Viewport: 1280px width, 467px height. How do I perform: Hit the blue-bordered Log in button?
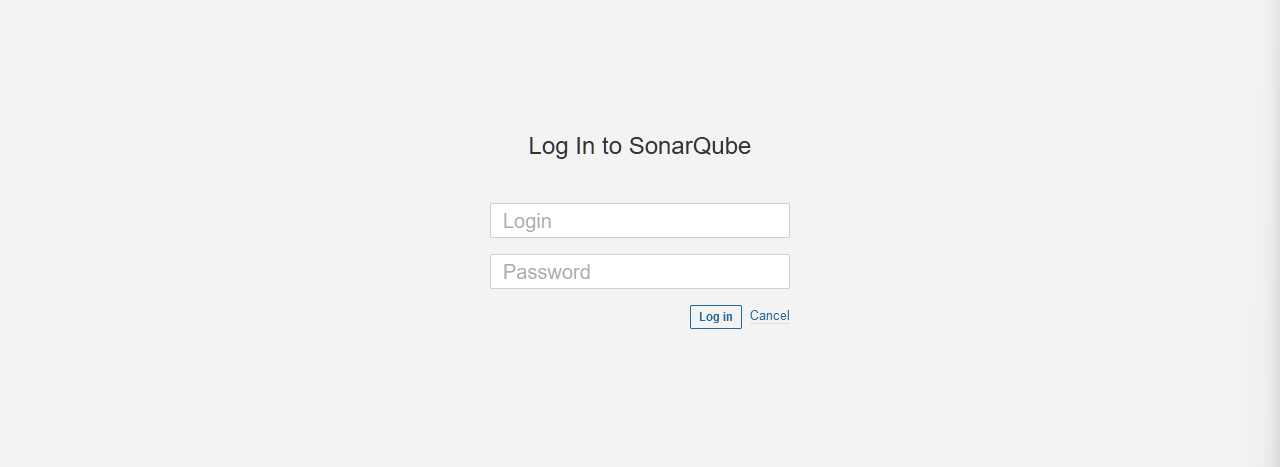coord(715,317)
